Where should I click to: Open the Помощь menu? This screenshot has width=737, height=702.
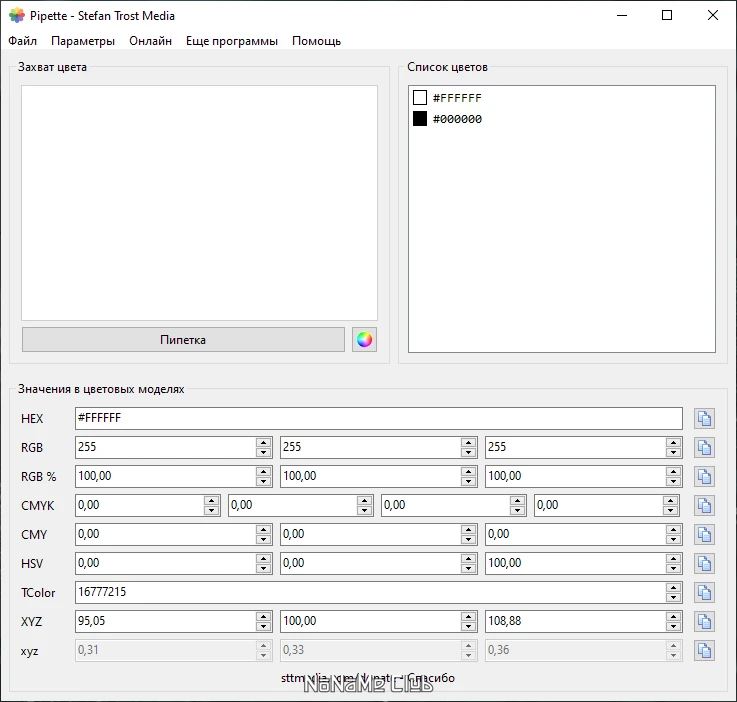[316, 41]
